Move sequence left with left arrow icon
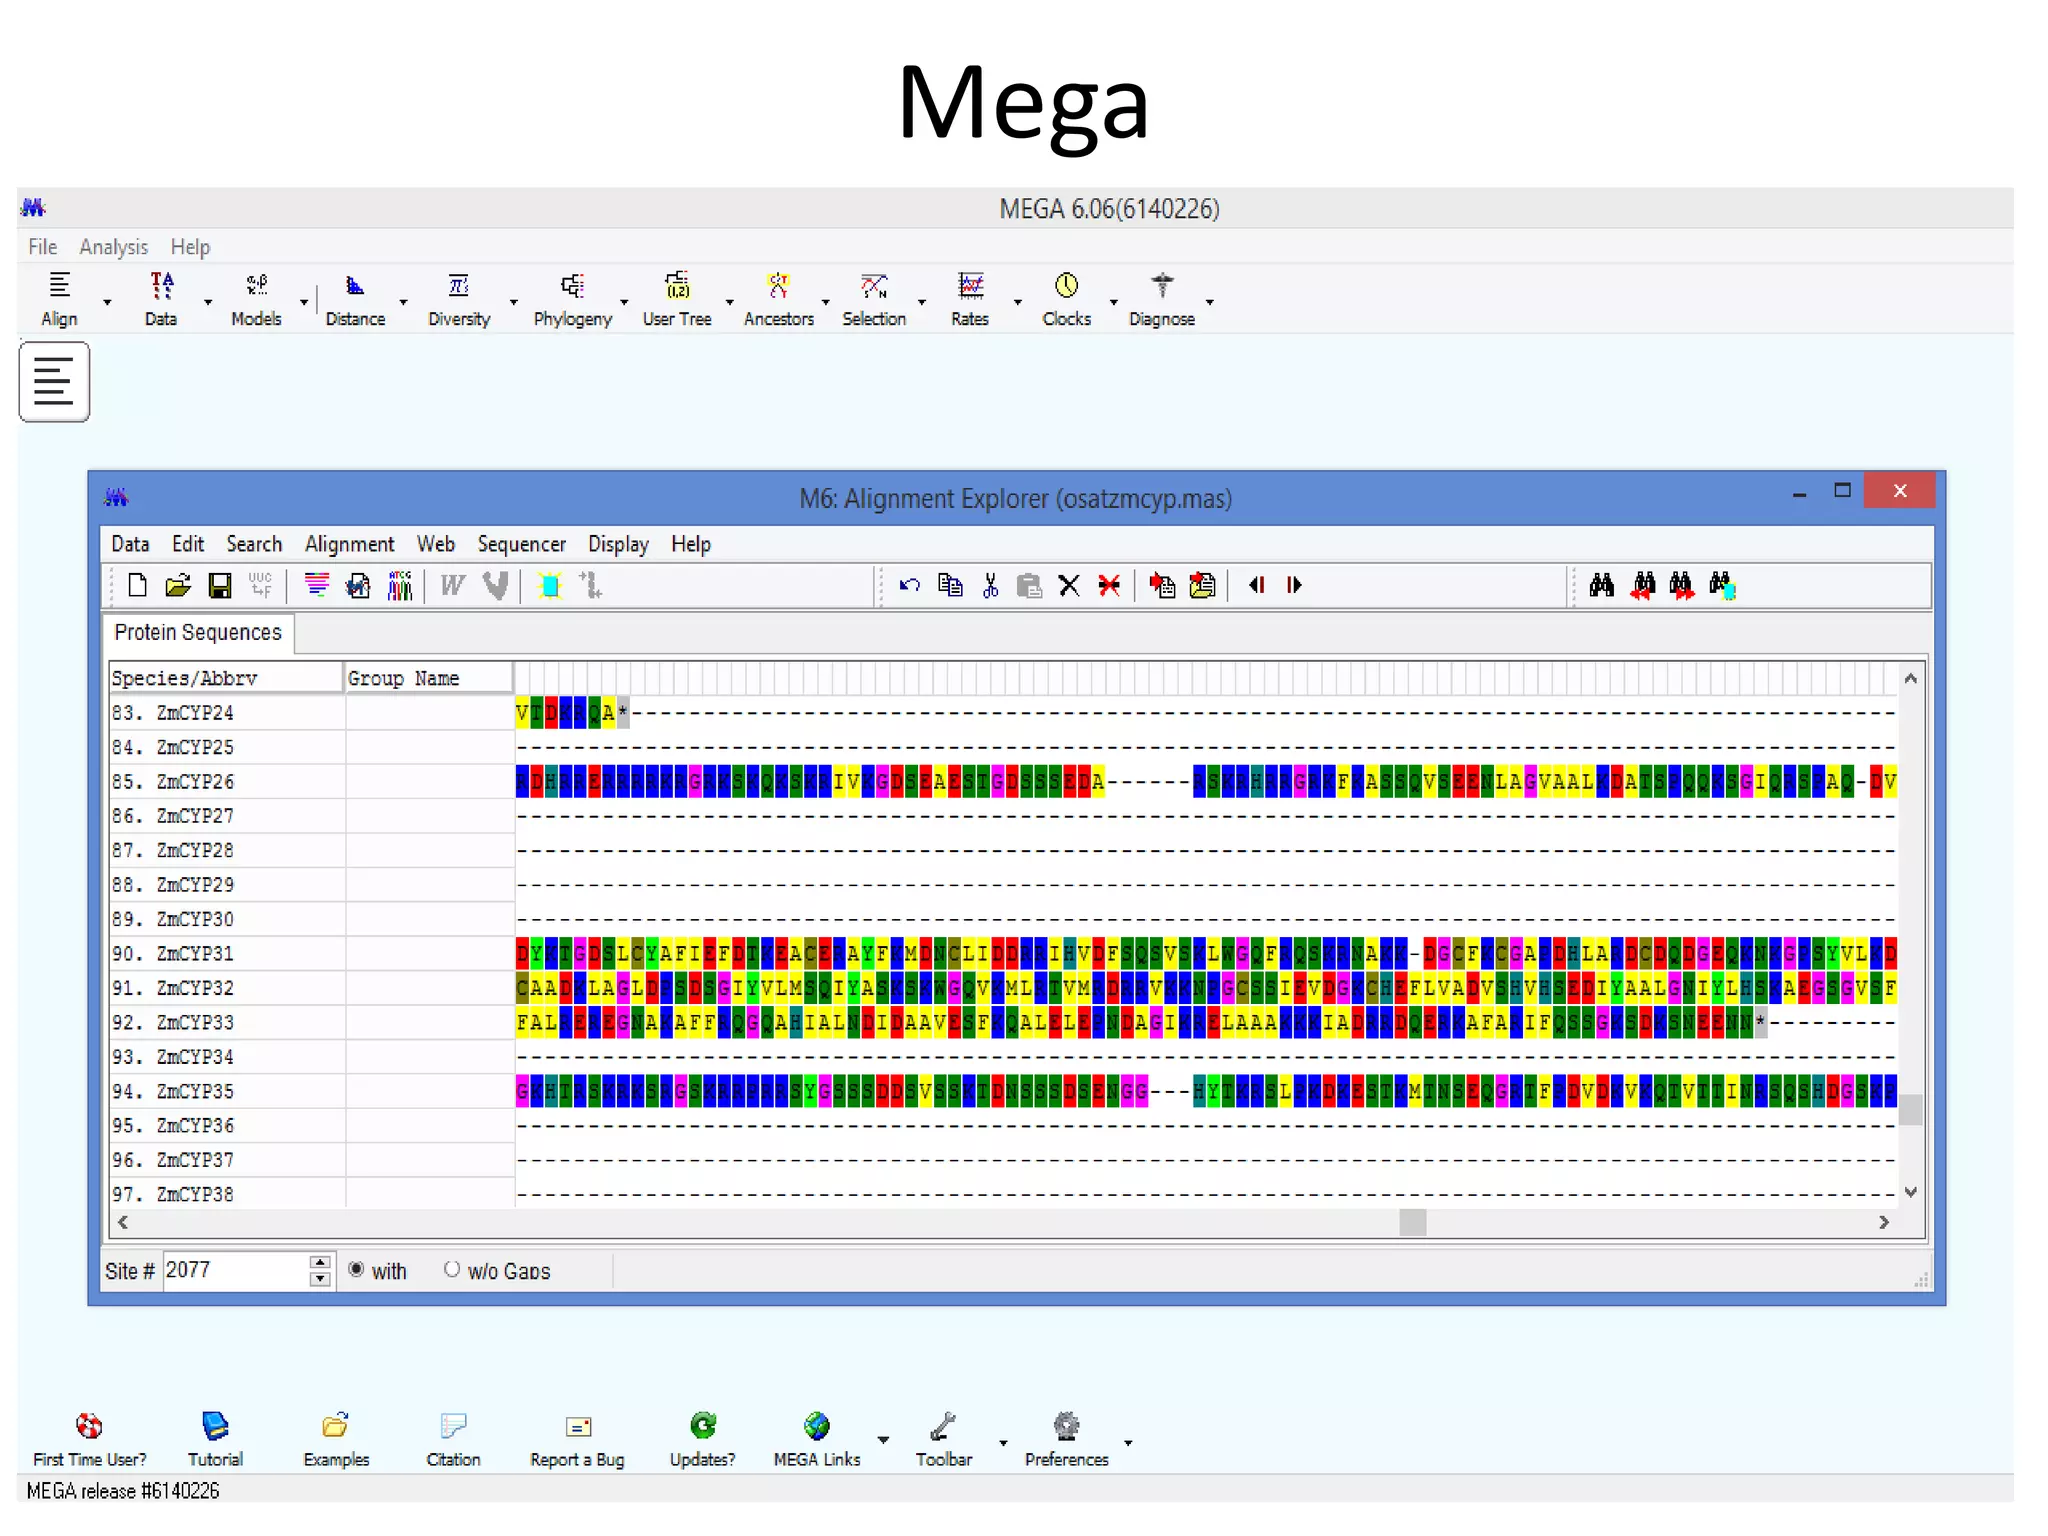 point(1258,585)
